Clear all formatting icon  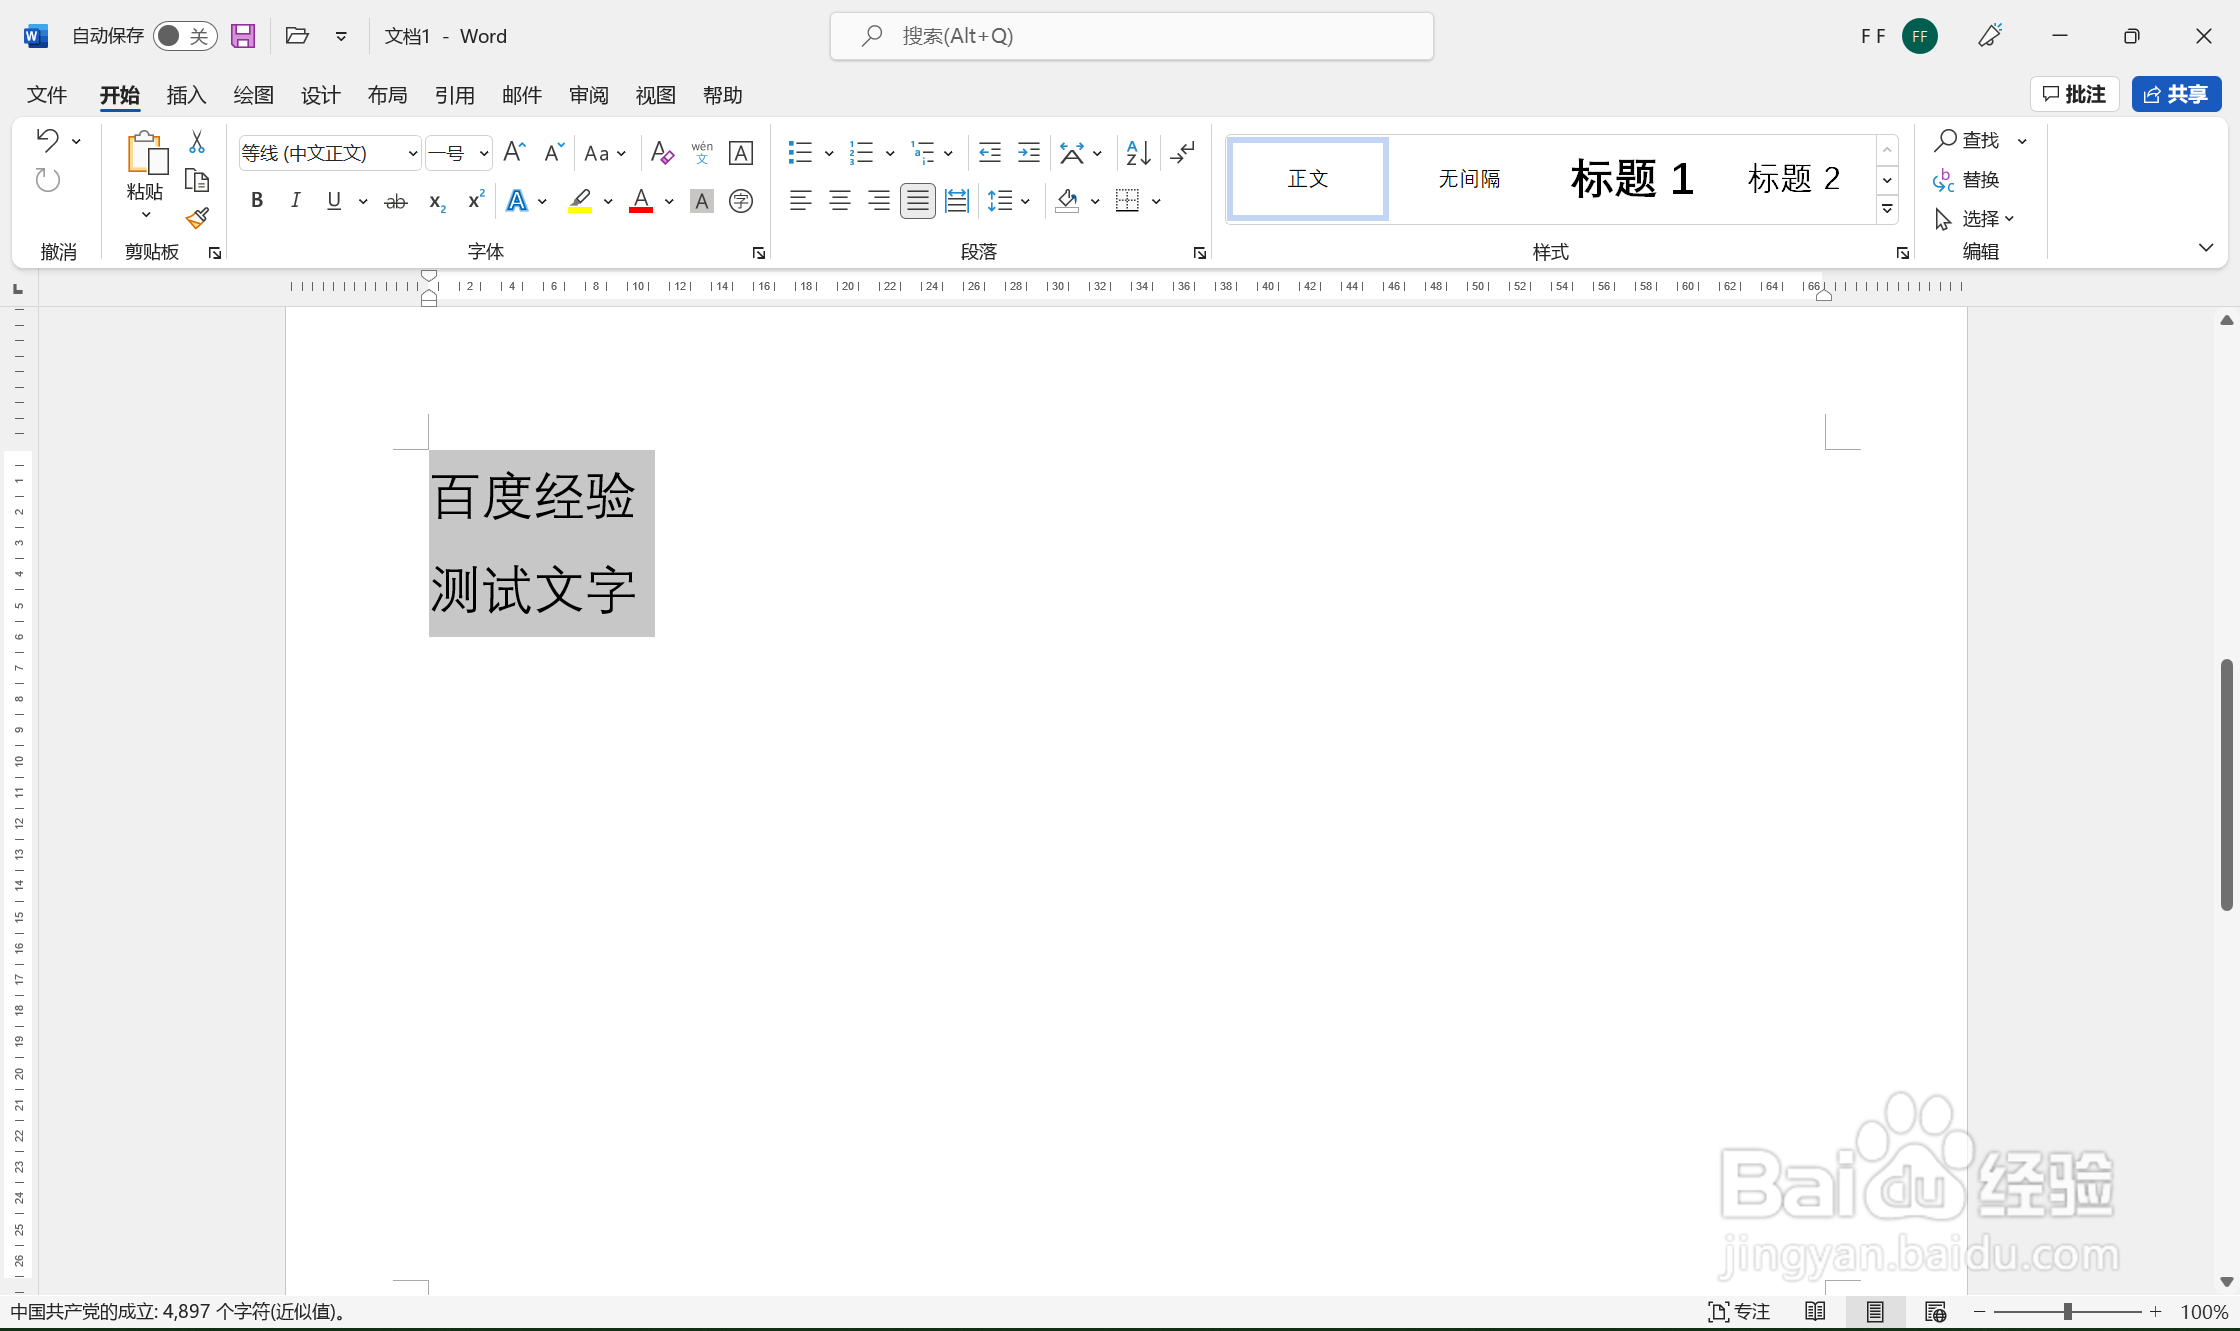point(662,152)
